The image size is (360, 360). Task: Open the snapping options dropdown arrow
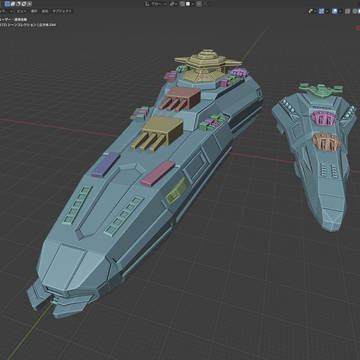(x=193, y=4)
